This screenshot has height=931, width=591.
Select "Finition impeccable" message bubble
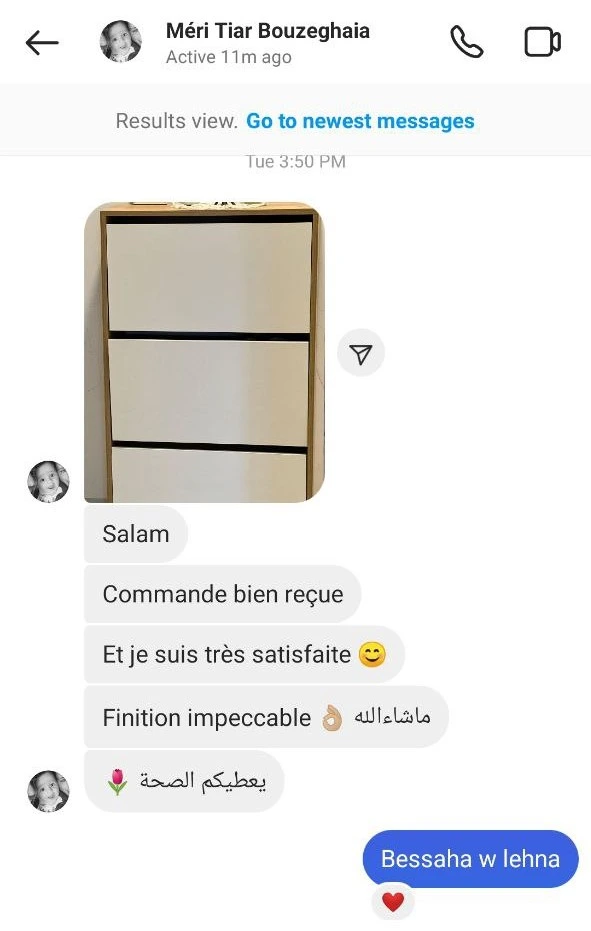266,717
